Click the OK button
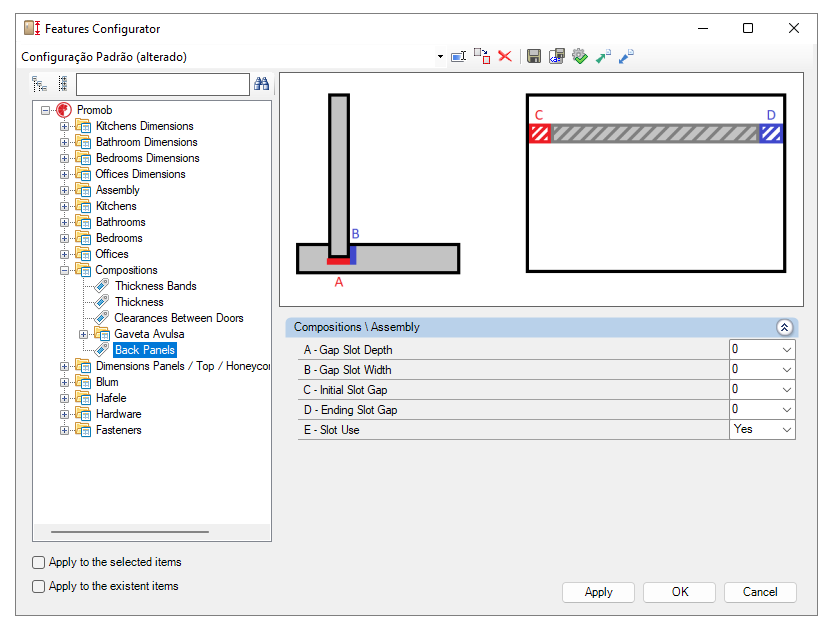 (x=680, y=592)
